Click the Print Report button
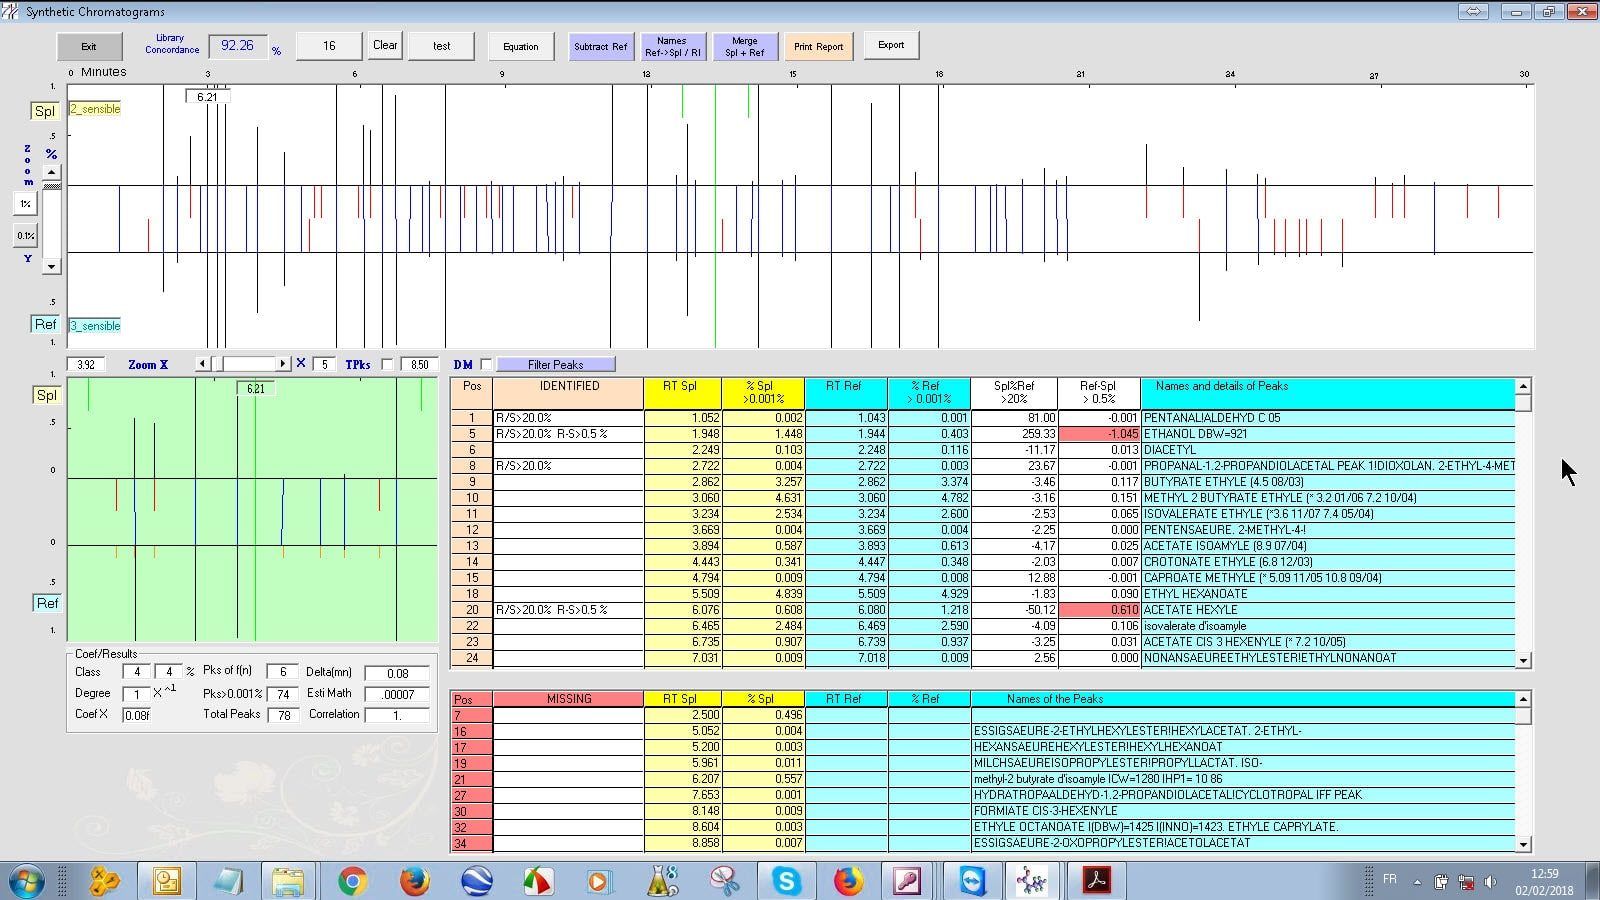1600x900 pixels. coord(818,46)
